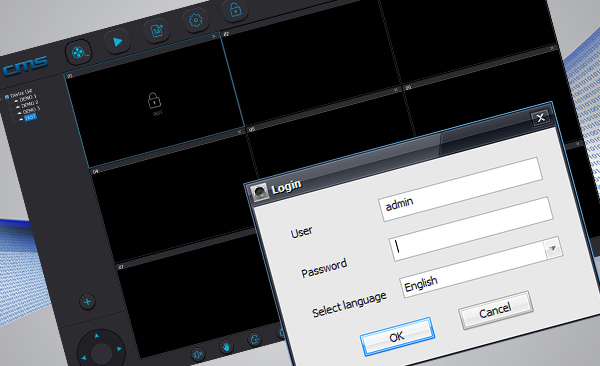The width and height of the screenshot is (600, 366).
Task: Click the "Select language" label
Action: pos(349,305)
